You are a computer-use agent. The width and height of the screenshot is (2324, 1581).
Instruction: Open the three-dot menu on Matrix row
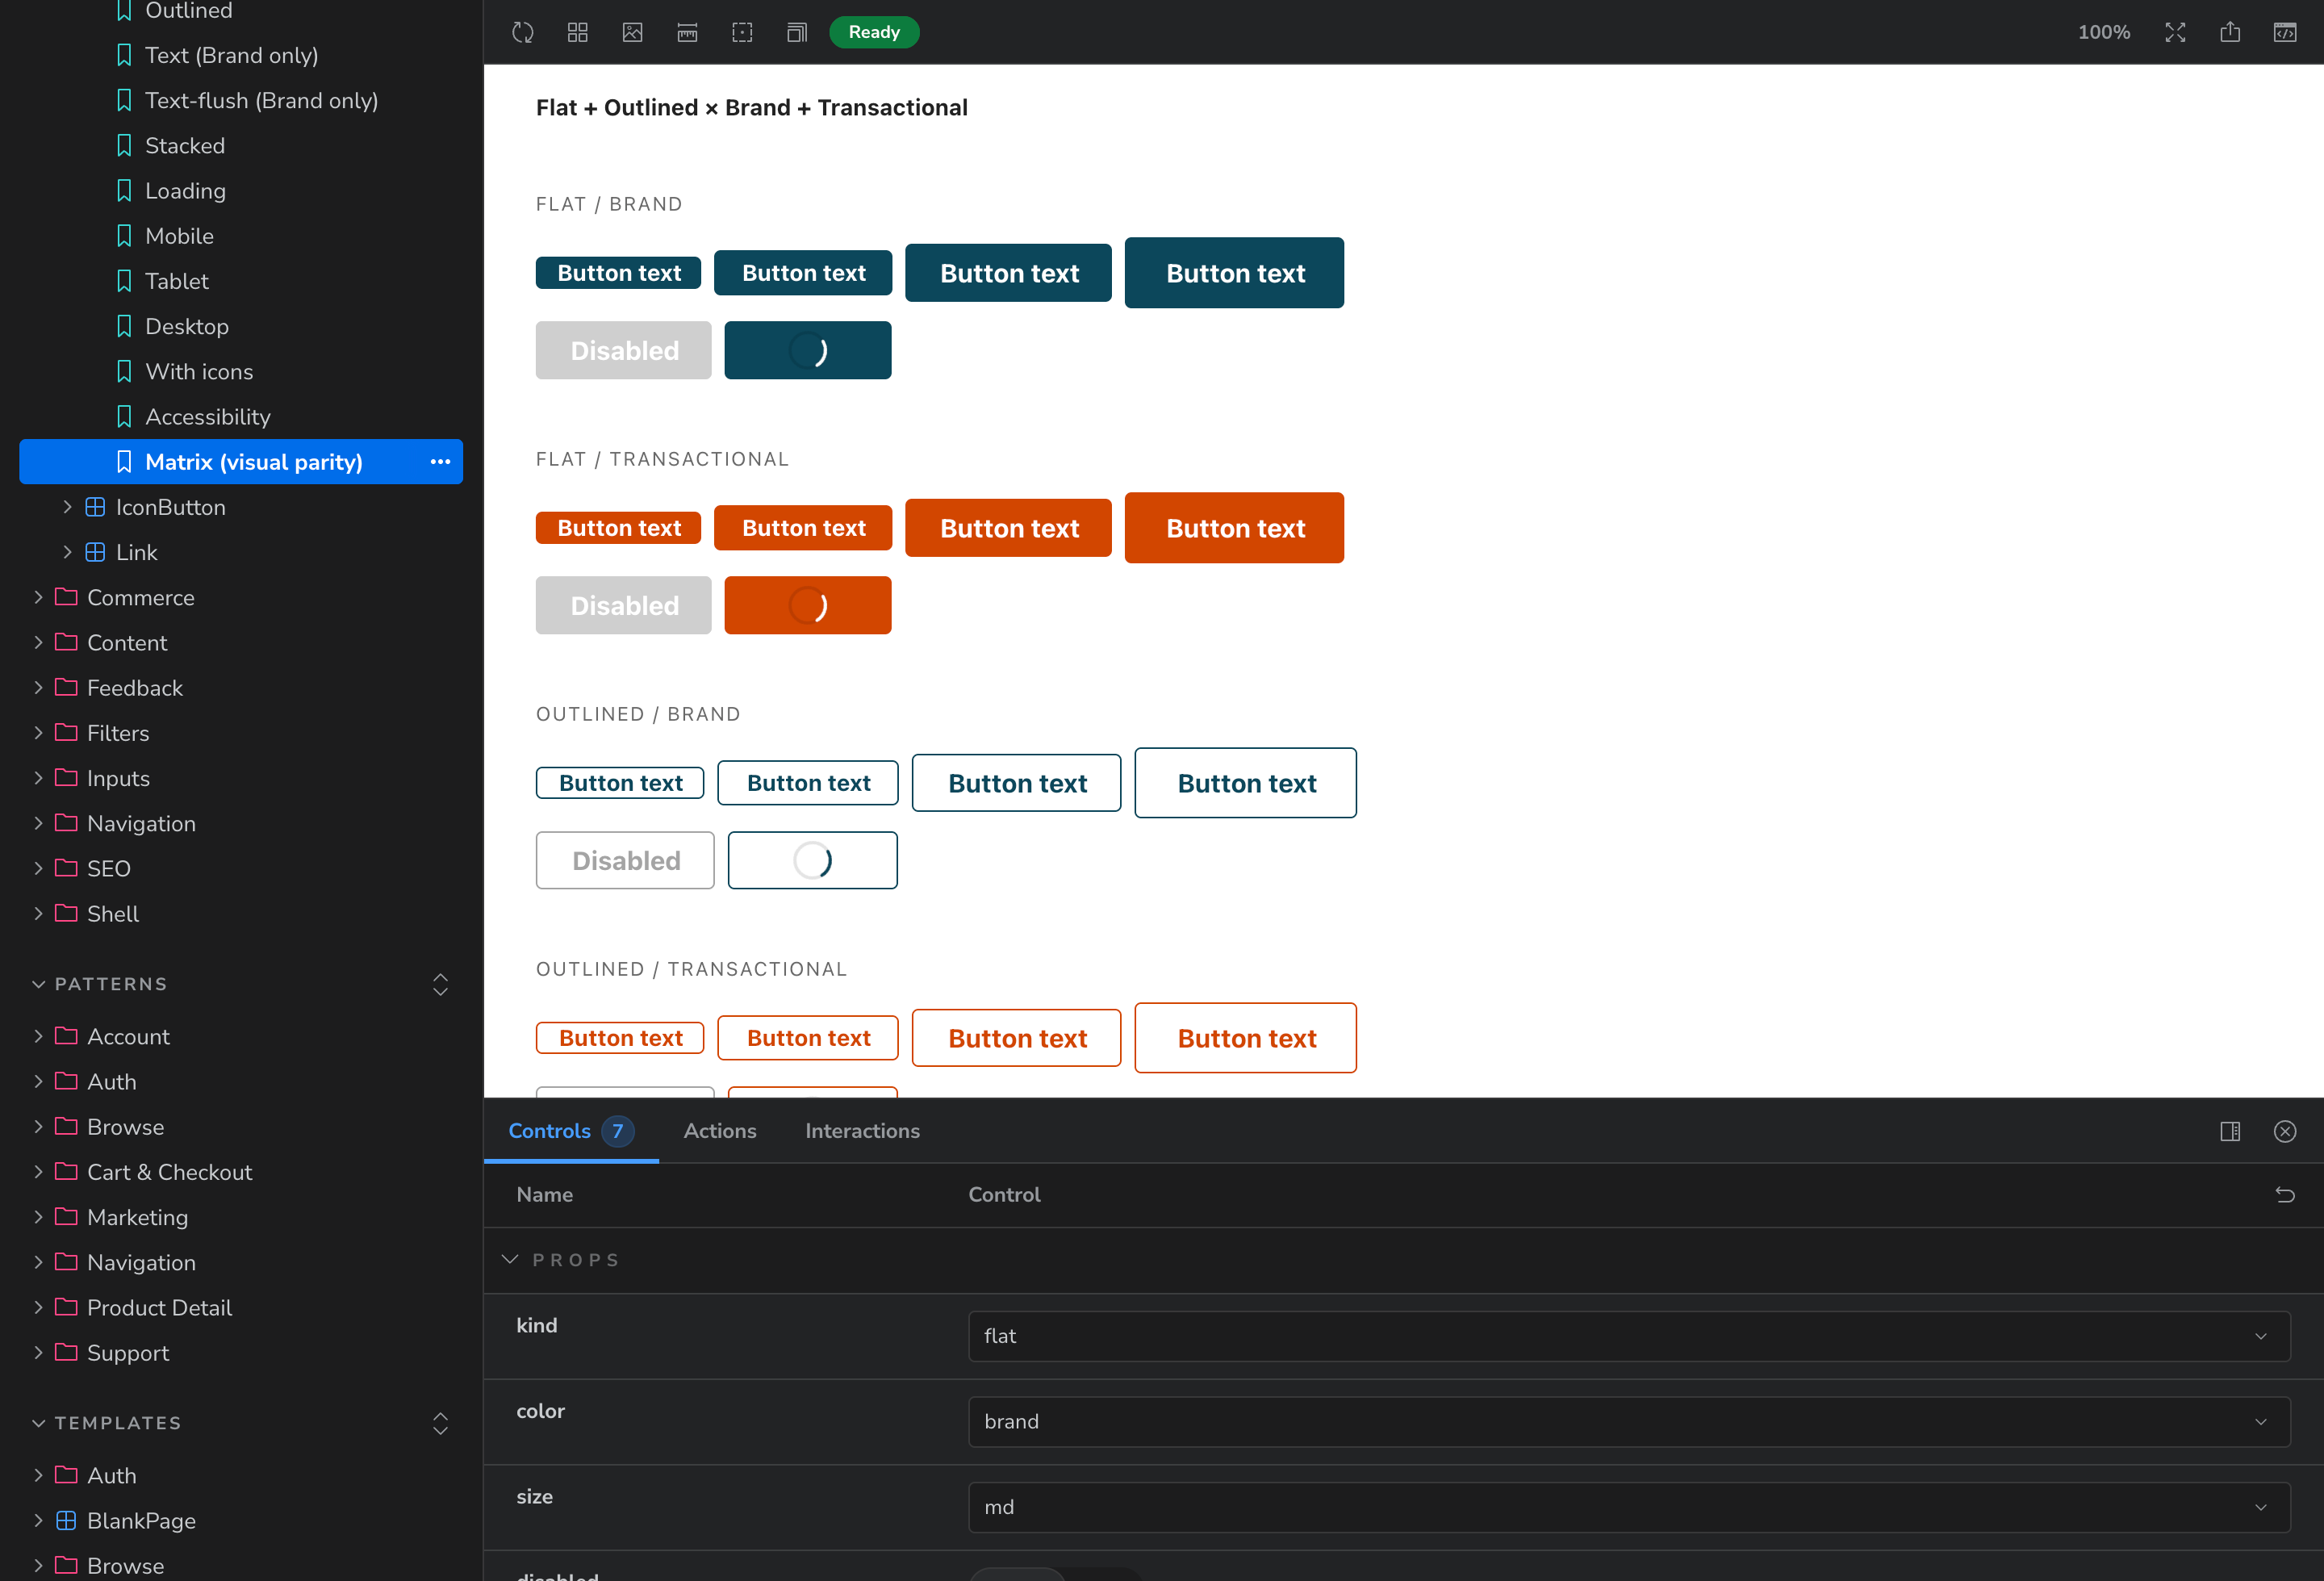pyautogui.click(x=440, y=462)
